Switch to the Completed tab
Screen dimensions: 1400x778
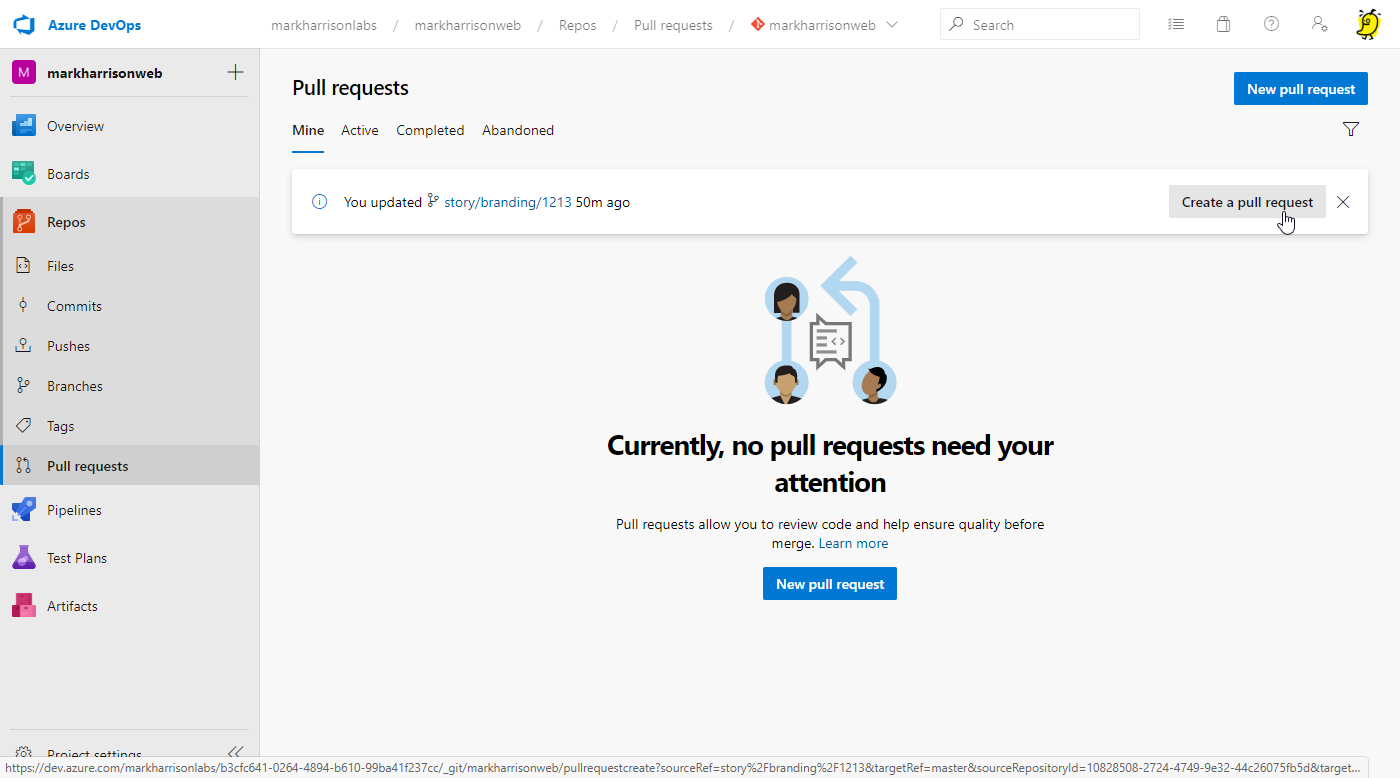tap(430, 130)
